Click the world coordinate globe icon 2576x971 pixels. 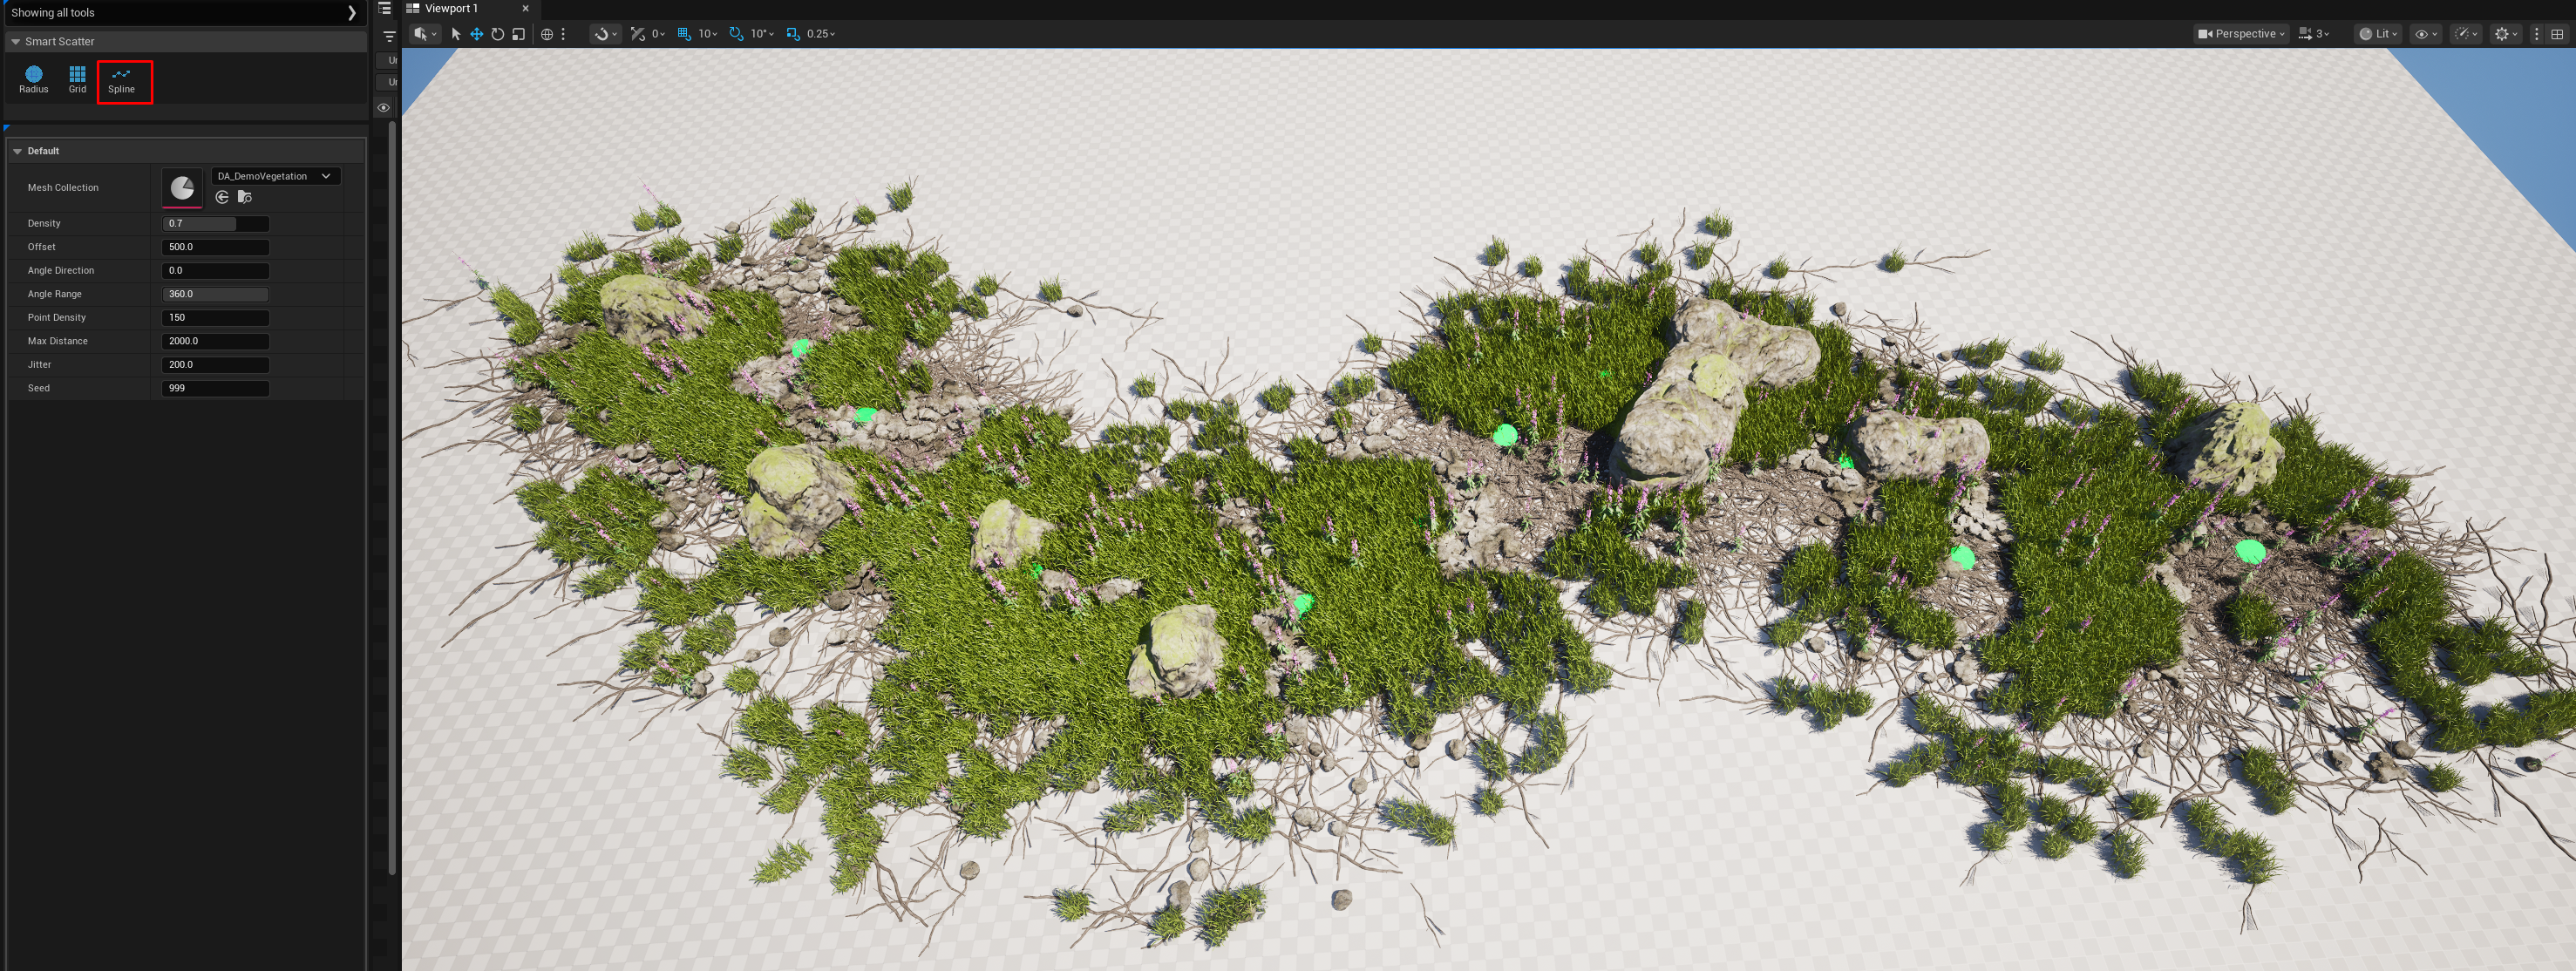[x=547, y=34]
